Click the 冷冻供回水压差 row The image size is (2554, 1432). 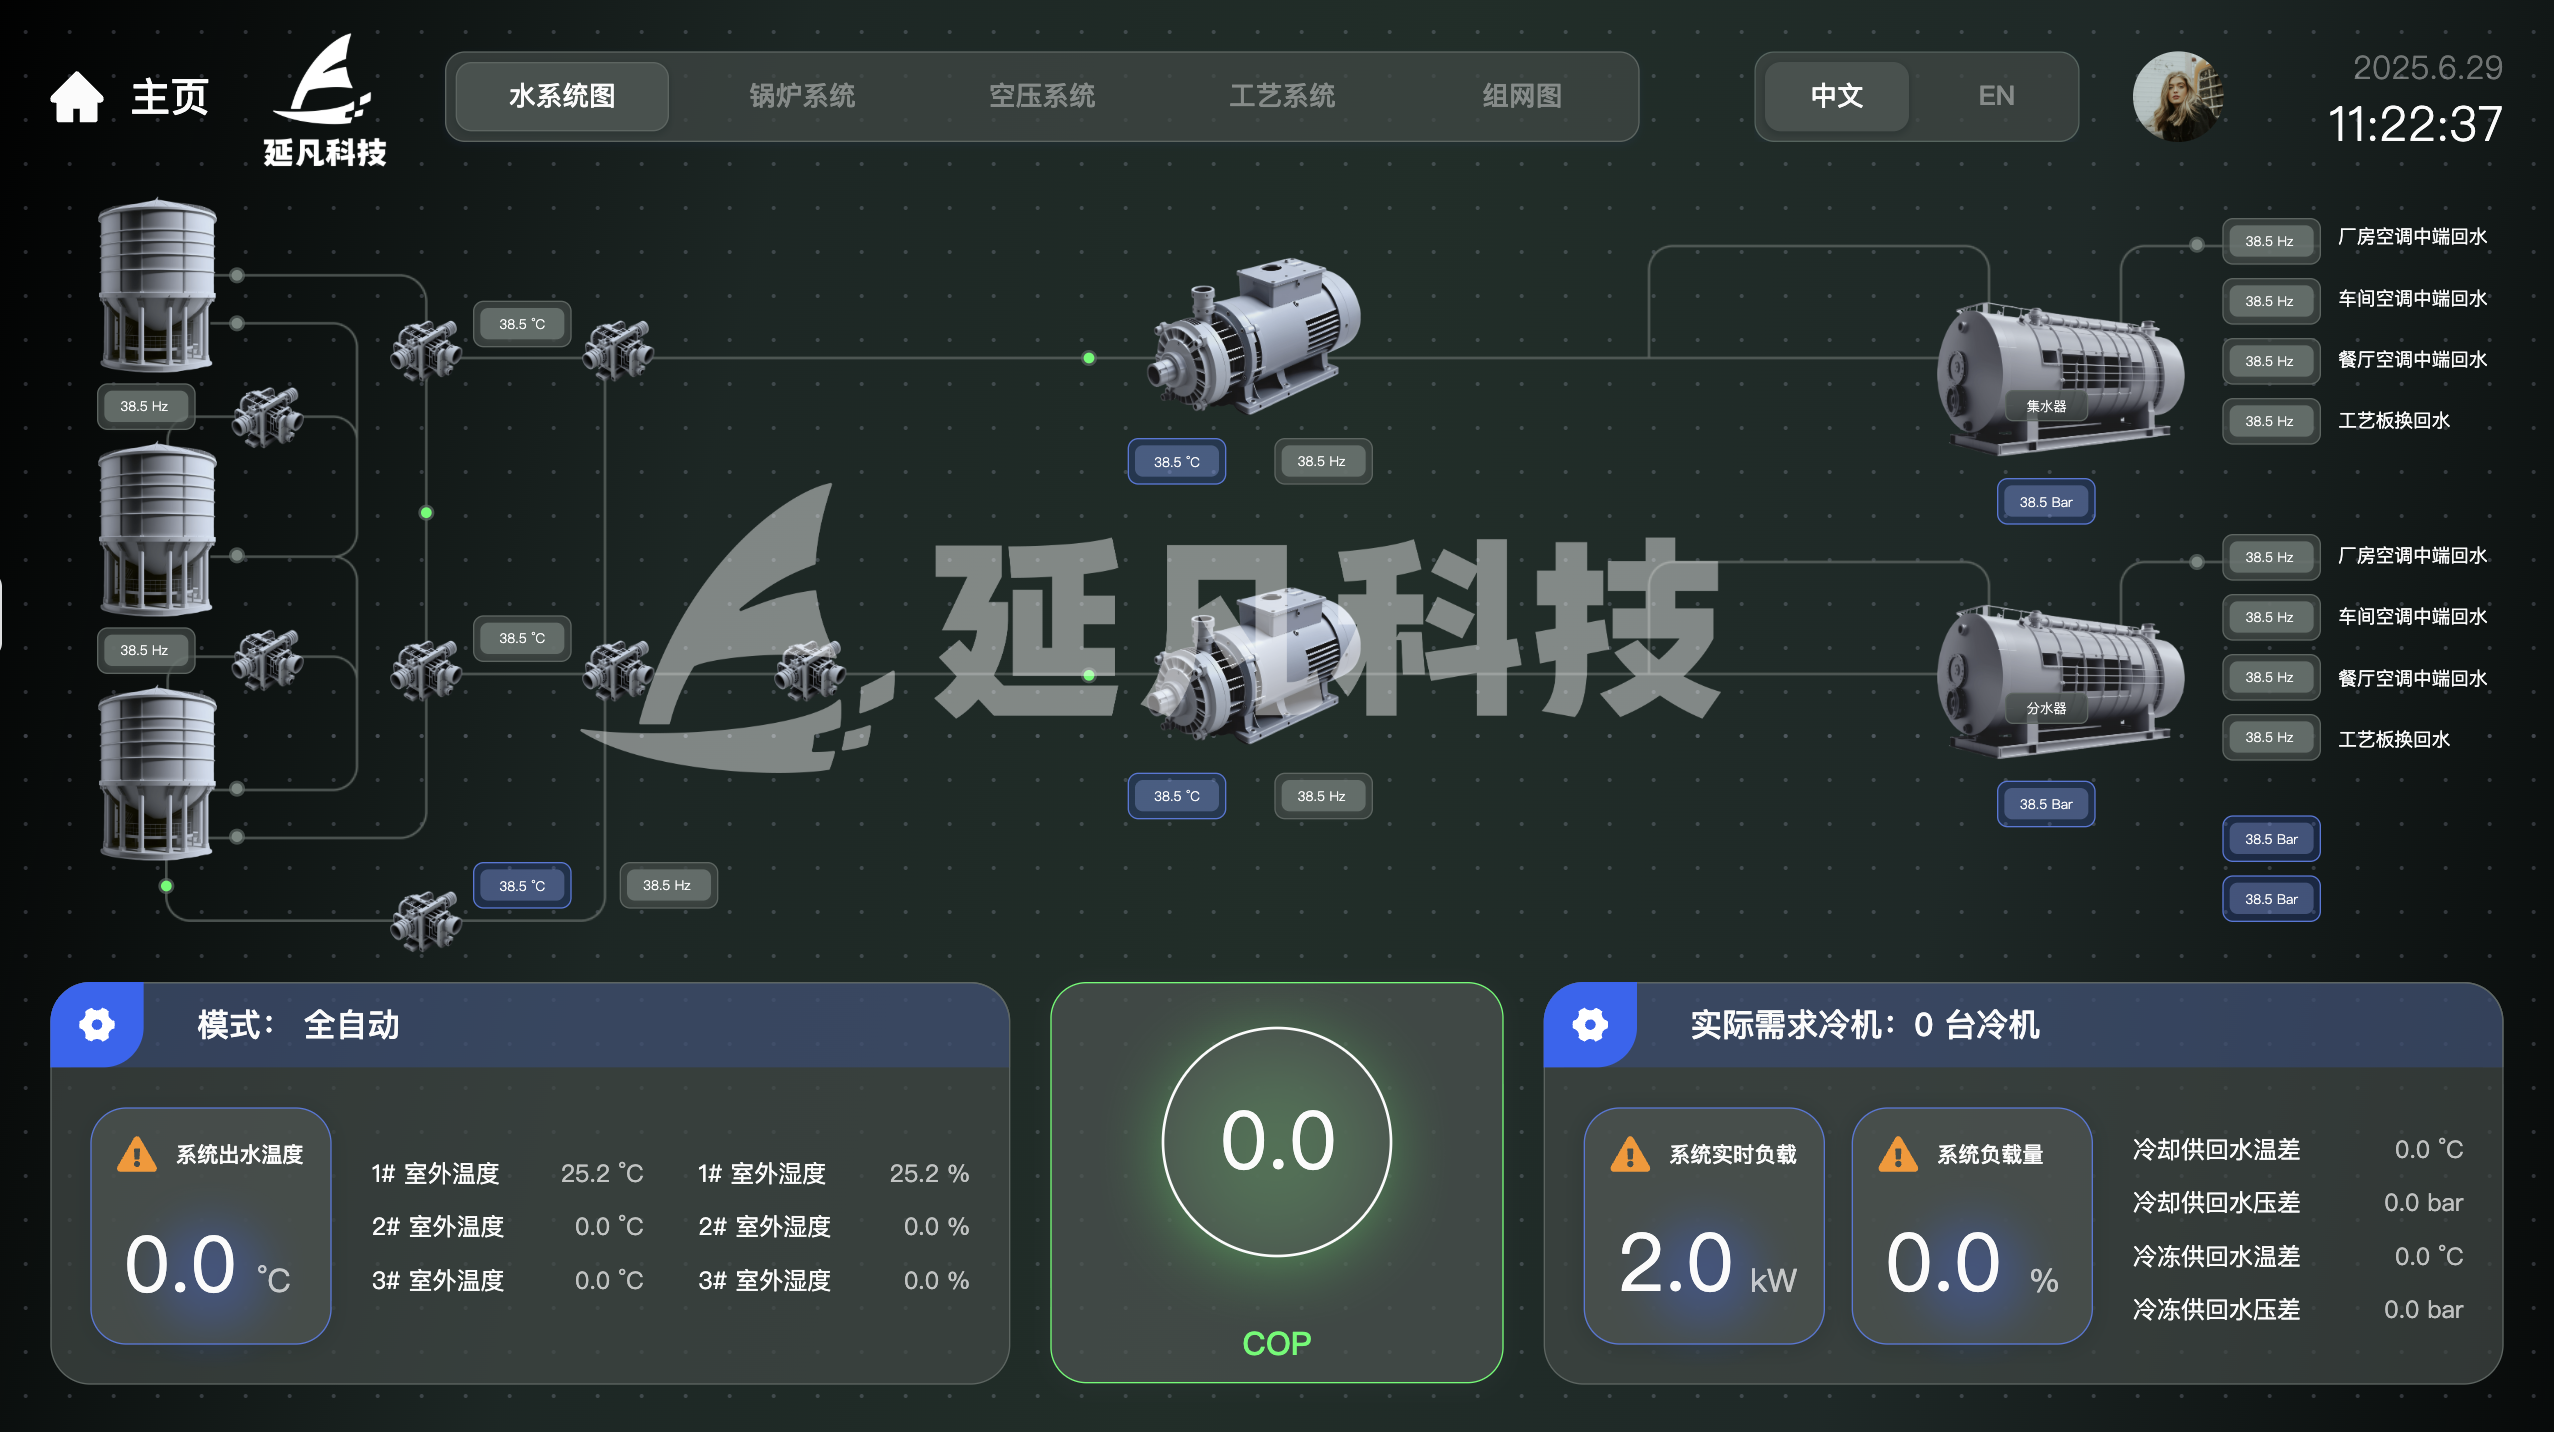pos(2298,1310)
